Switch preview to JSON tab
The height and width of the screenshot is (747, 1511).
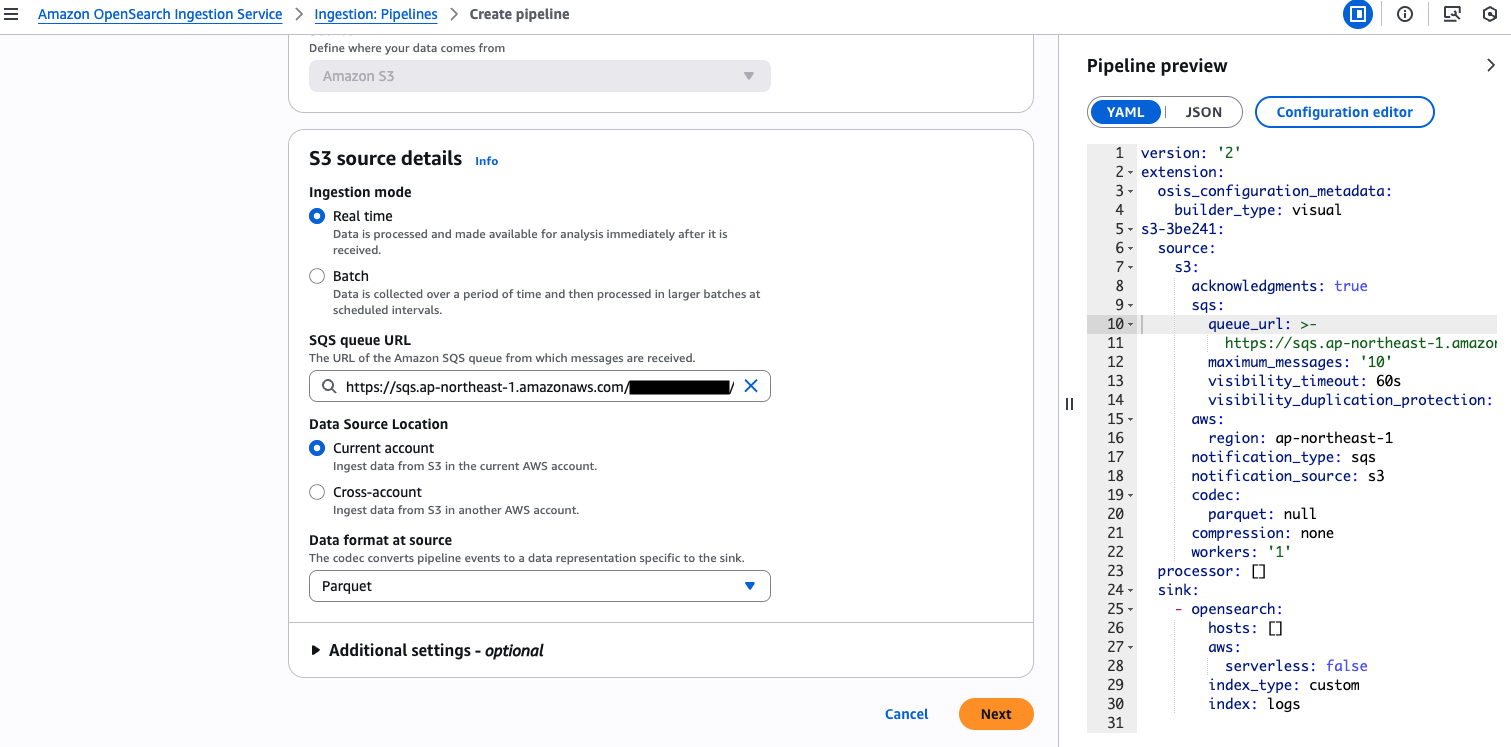(1203, 112)
